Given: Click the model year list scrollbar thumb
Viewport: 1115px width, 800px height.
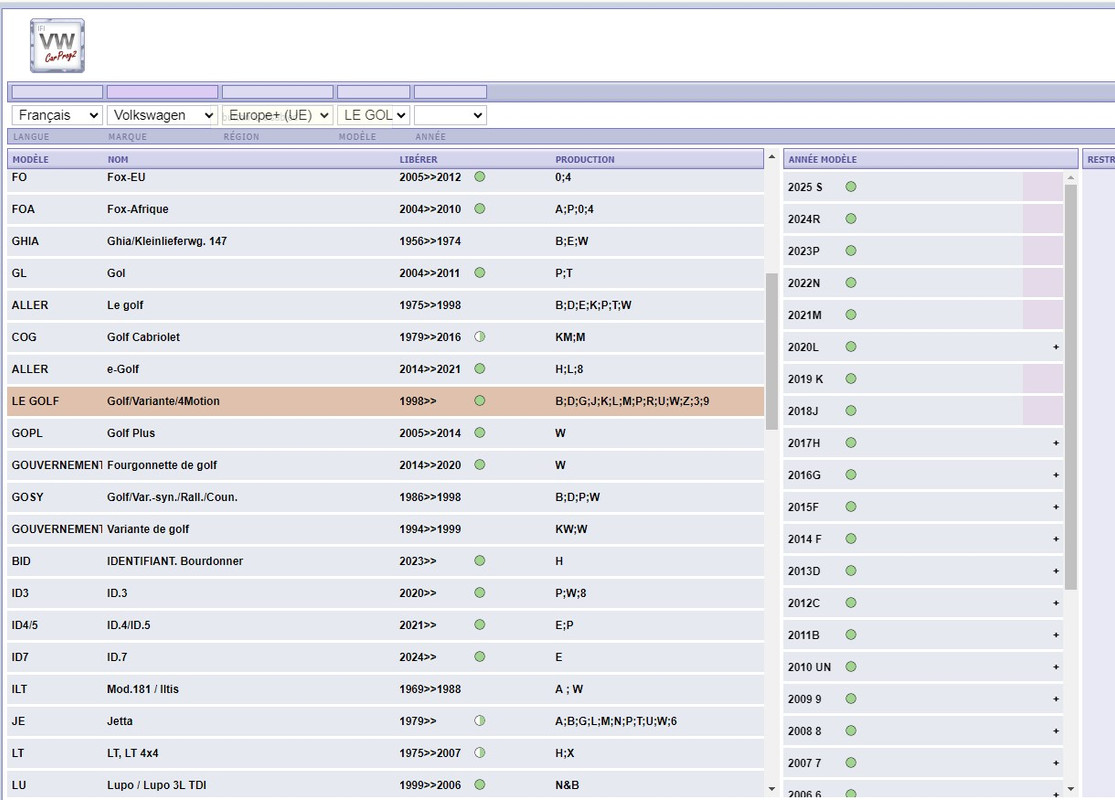Looking at the screenshot, I should click(x=1071, y=387).
